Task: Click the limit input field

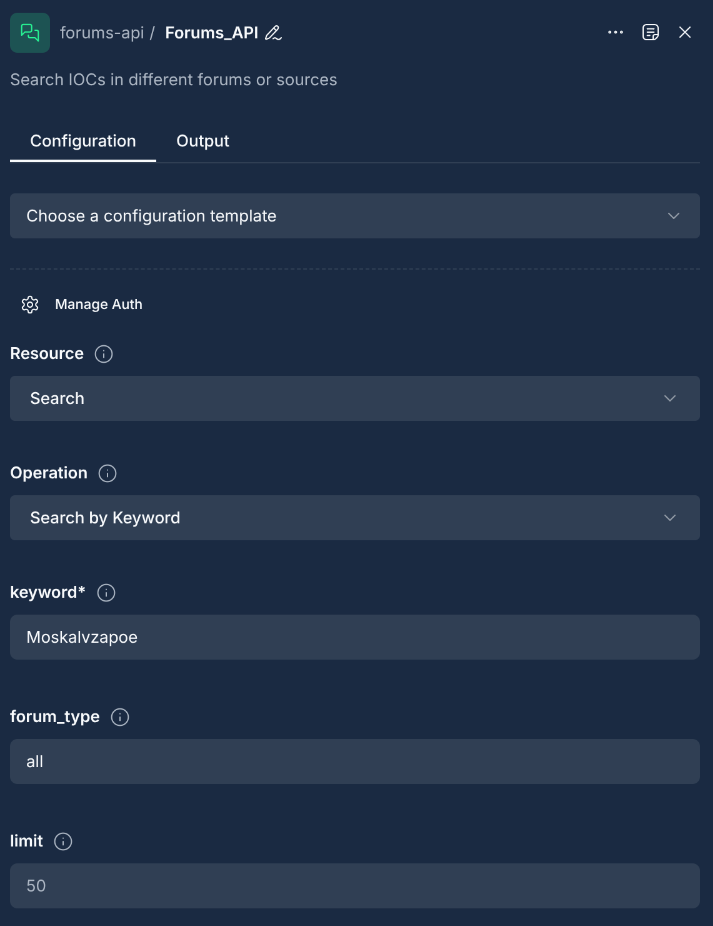Action: (355, 886)
